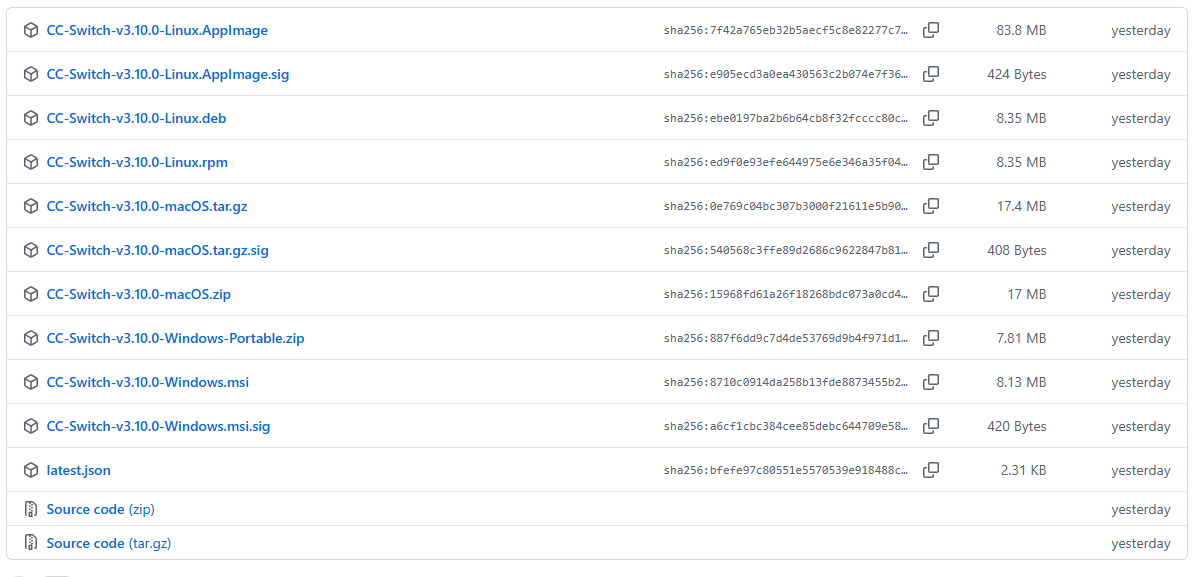1199x577 pixels.
Task: Copy checksum of macOS.tar.gz asset
Action: (930, 206)
